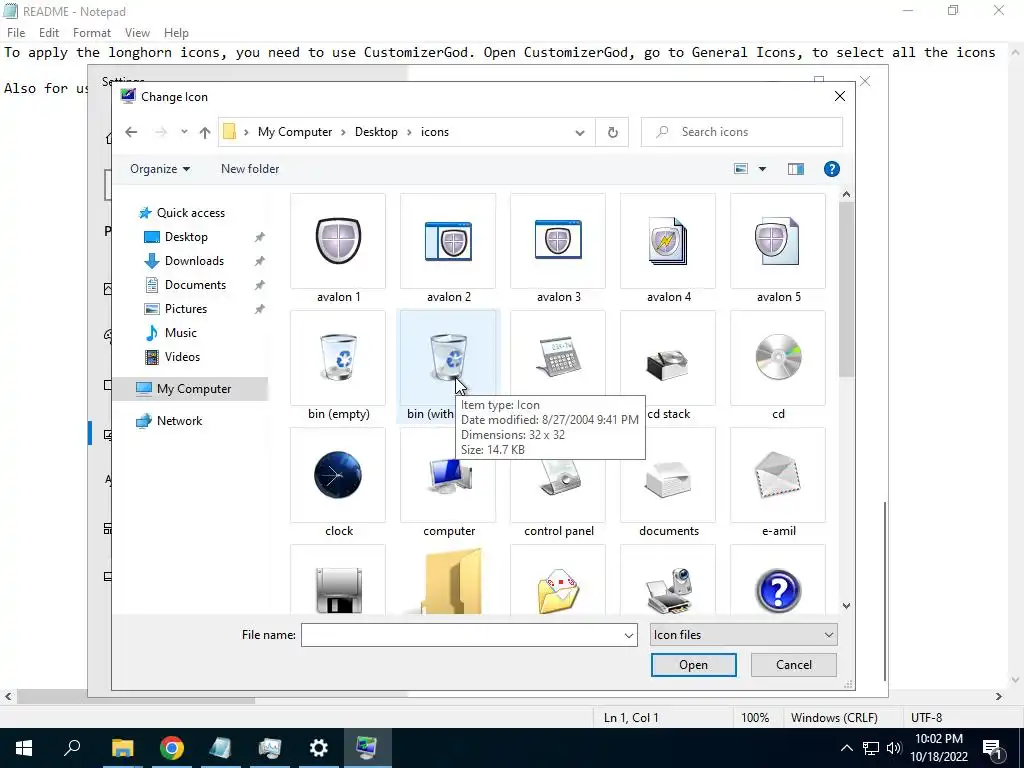Viewport: 1024px width, 768px height.
Task: Open taskbar search
Action: pos(72,748)
